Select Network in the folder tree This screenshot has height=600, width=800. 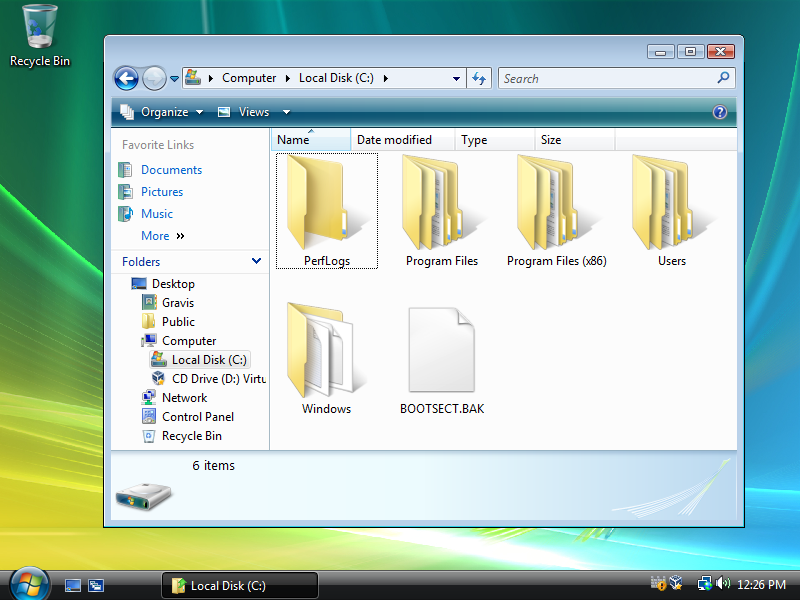(x=174, y=397)
